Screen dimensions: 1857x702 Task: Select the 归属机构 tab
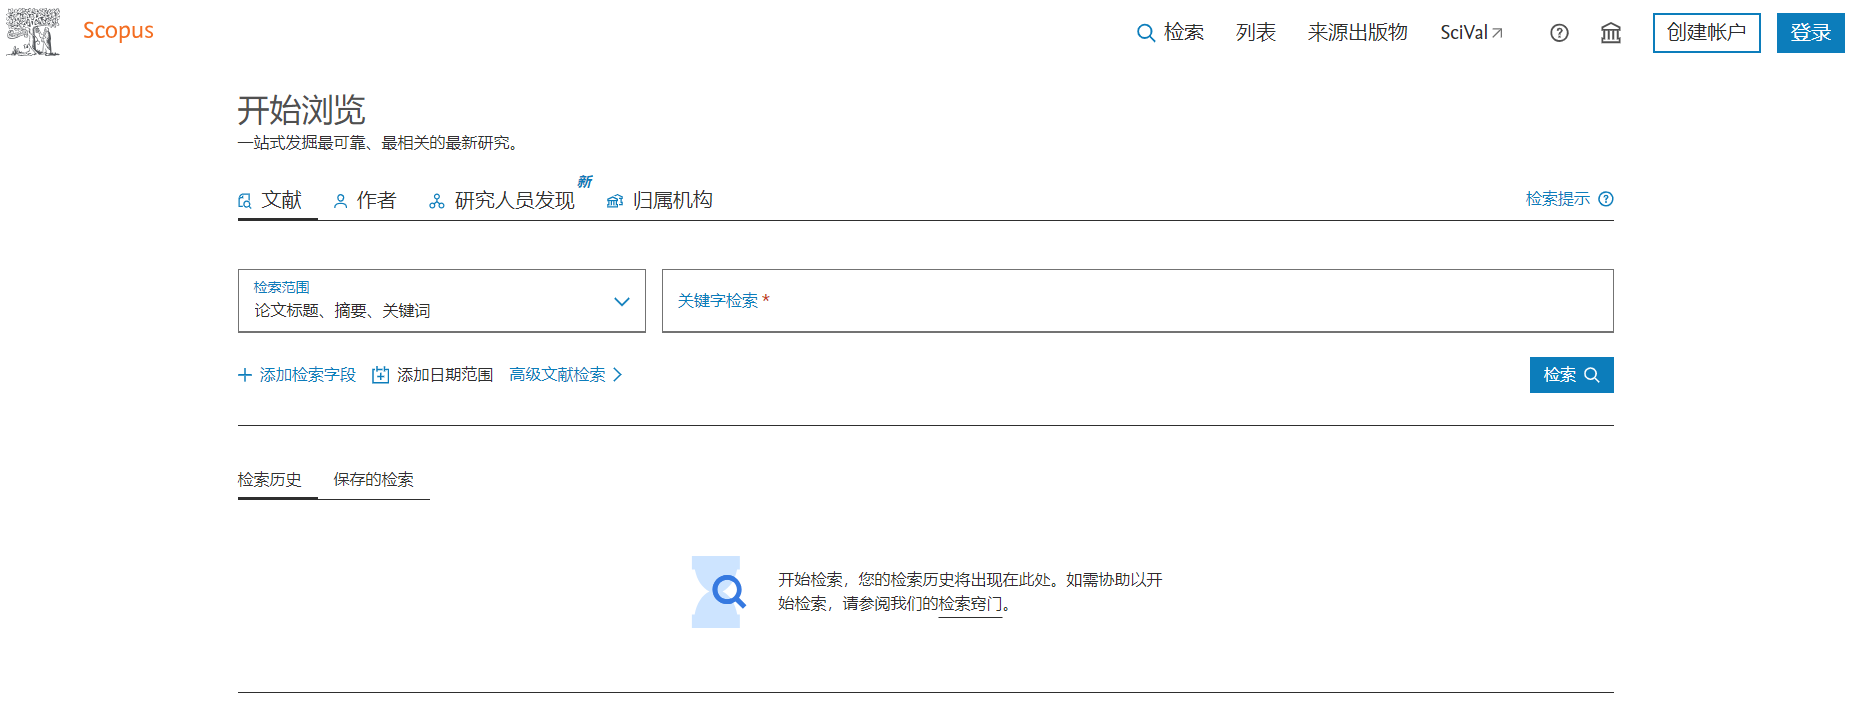pos(660,200)
